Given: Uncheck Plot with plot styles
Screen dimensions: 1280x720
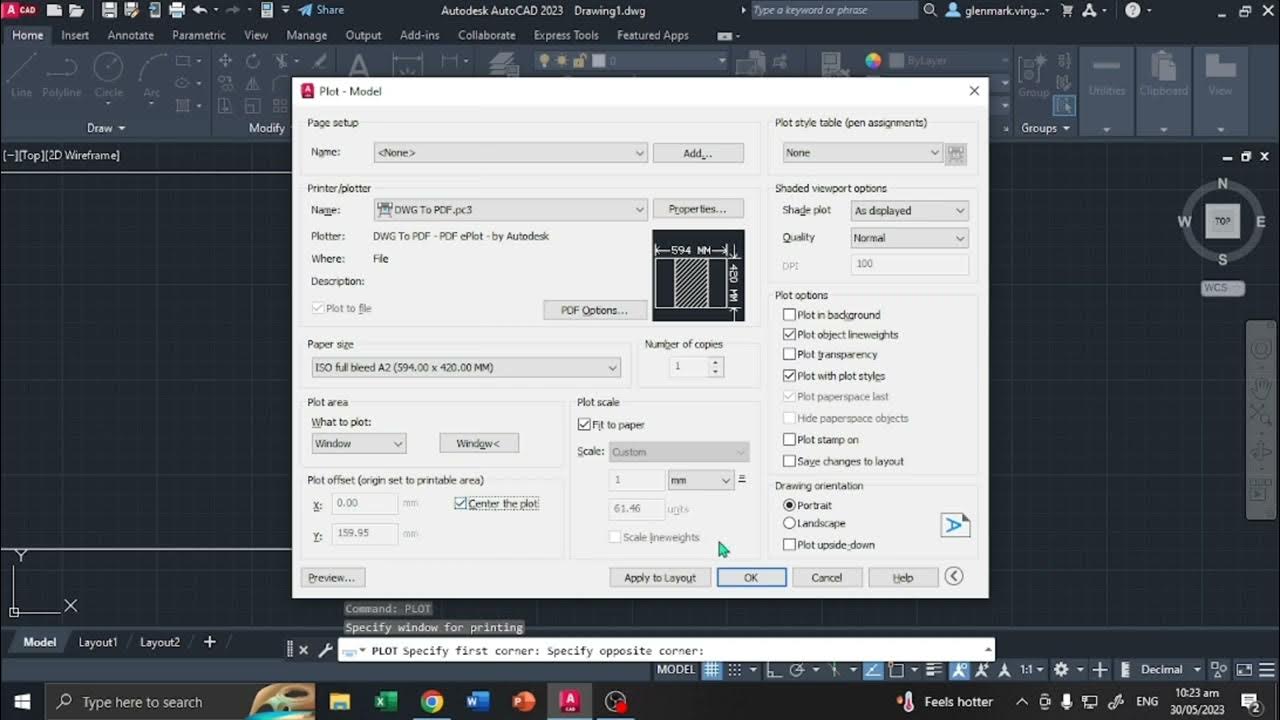Looking at the screenshot, I should [789, 376].
